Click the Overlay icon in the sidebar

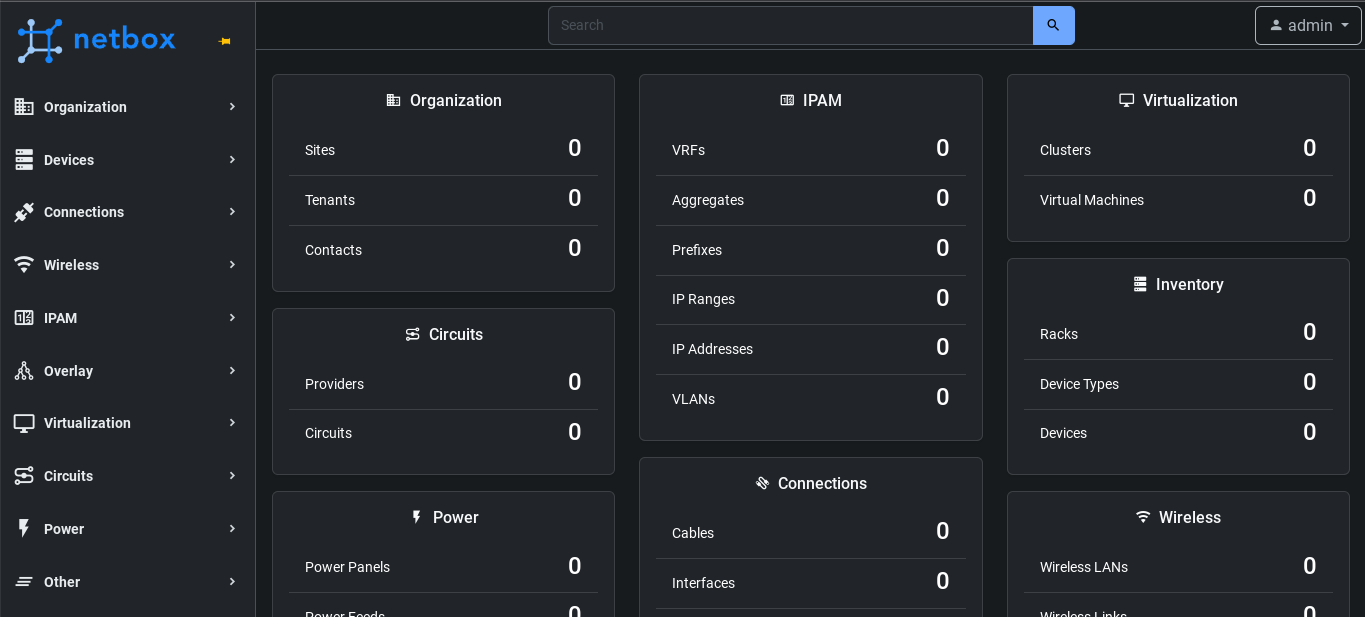[24, 370]
